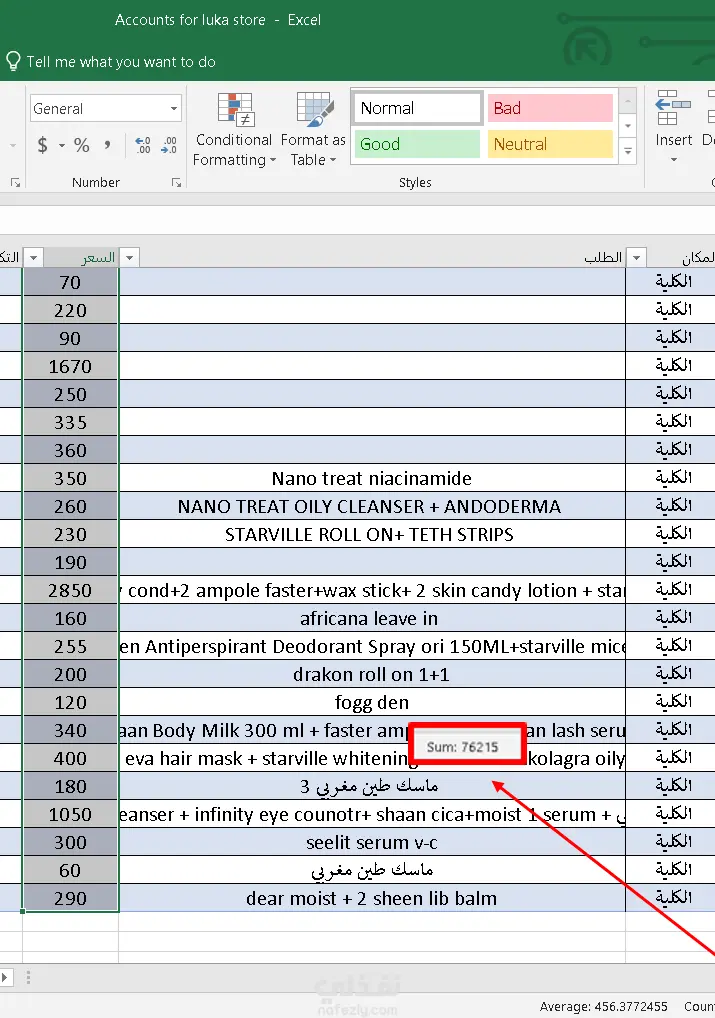Select cell seelit serum v-c
Screen dimensions: 715x1018
pyautogui.click(x=372, y=842)
